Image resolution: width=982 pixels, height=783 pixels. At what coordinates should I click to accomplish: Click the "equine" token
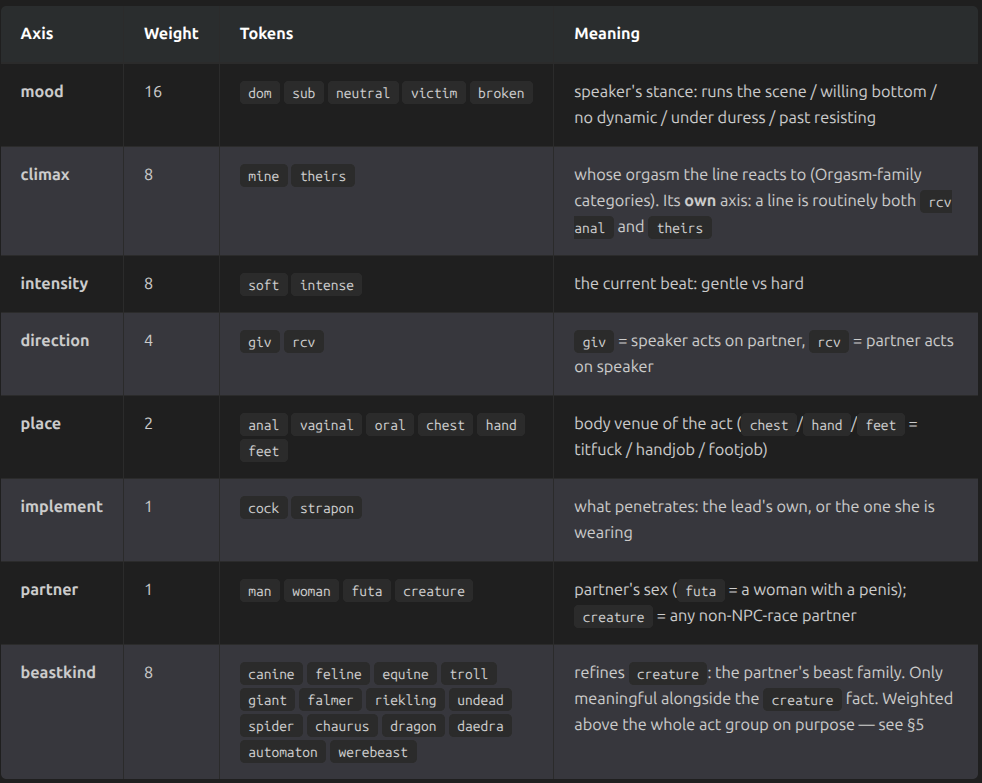pyautogui.click(x=405, y=674)
